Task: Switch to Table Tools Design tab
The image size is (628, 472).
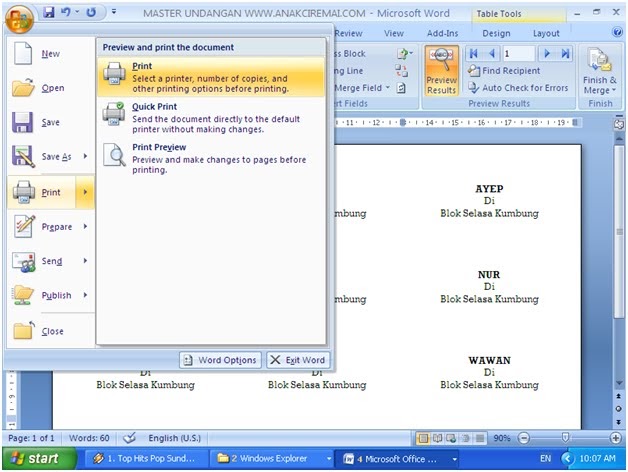Action: click(x=496, y=33)
